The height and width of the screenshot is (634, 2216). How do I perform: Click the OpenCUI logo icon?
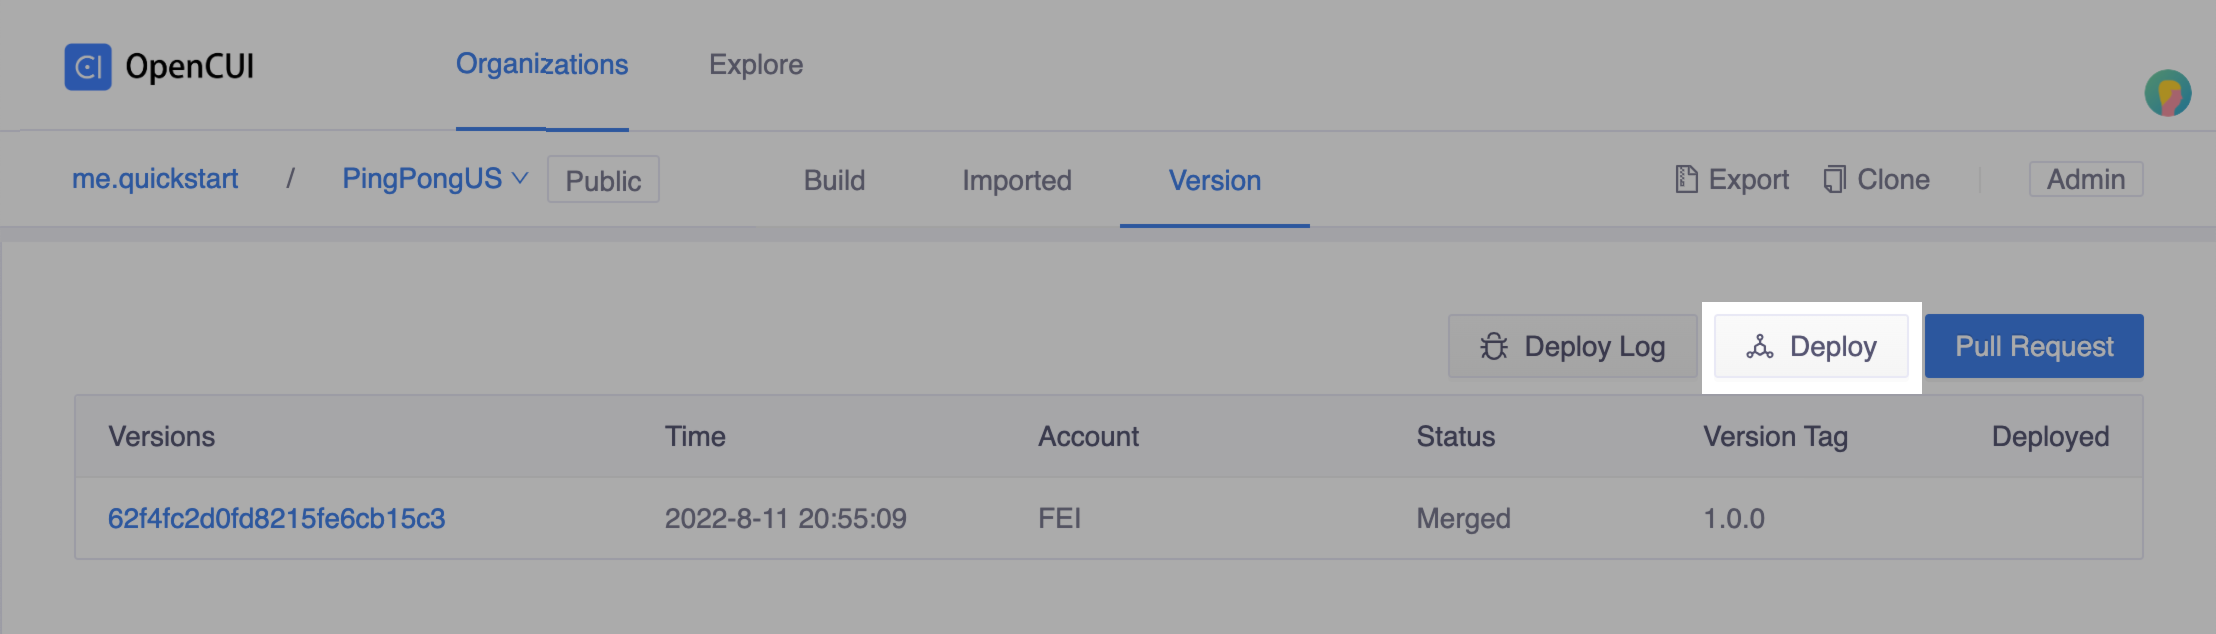88,67
